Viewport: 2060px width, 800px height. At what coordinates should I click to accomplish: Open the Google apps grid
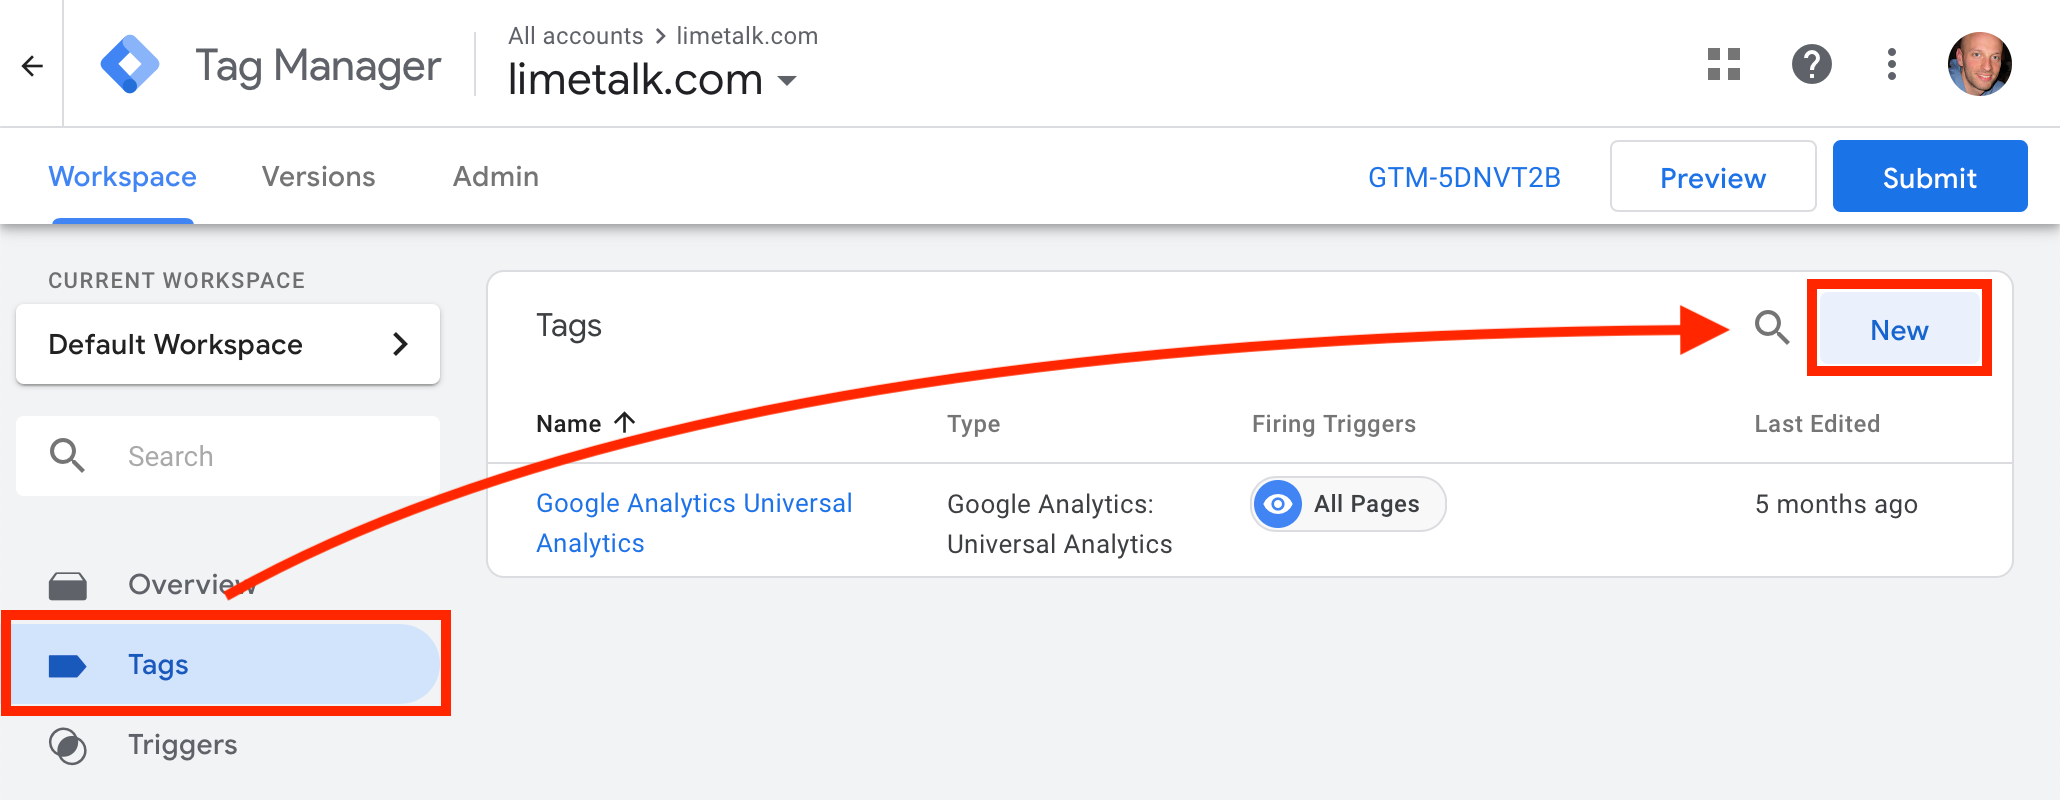(1723, 65)
